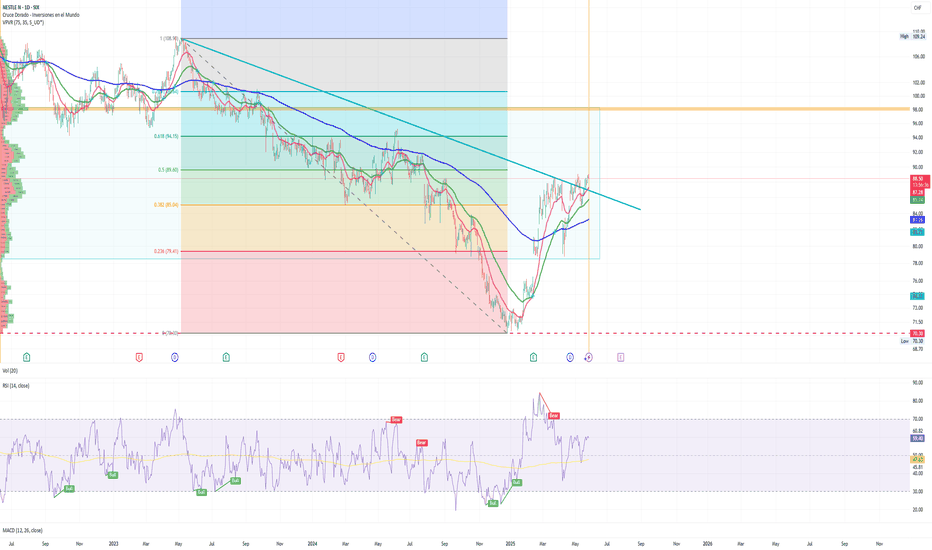Click the 80.00 label on the RSI axis
932x550 pixels.
[x=918, y=401]
